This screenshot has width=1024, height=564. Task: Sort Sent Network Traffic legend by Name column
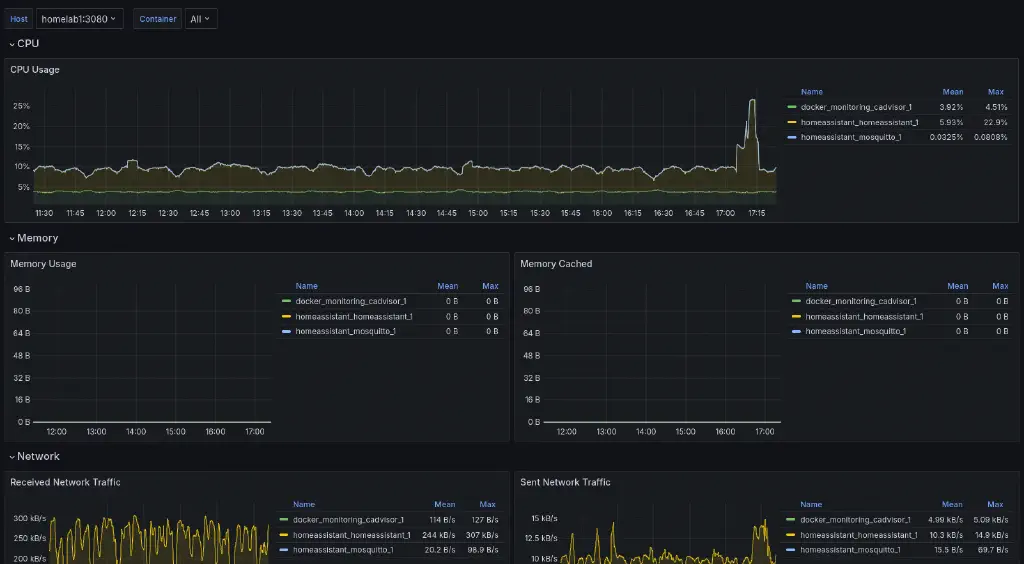[811, 505]
